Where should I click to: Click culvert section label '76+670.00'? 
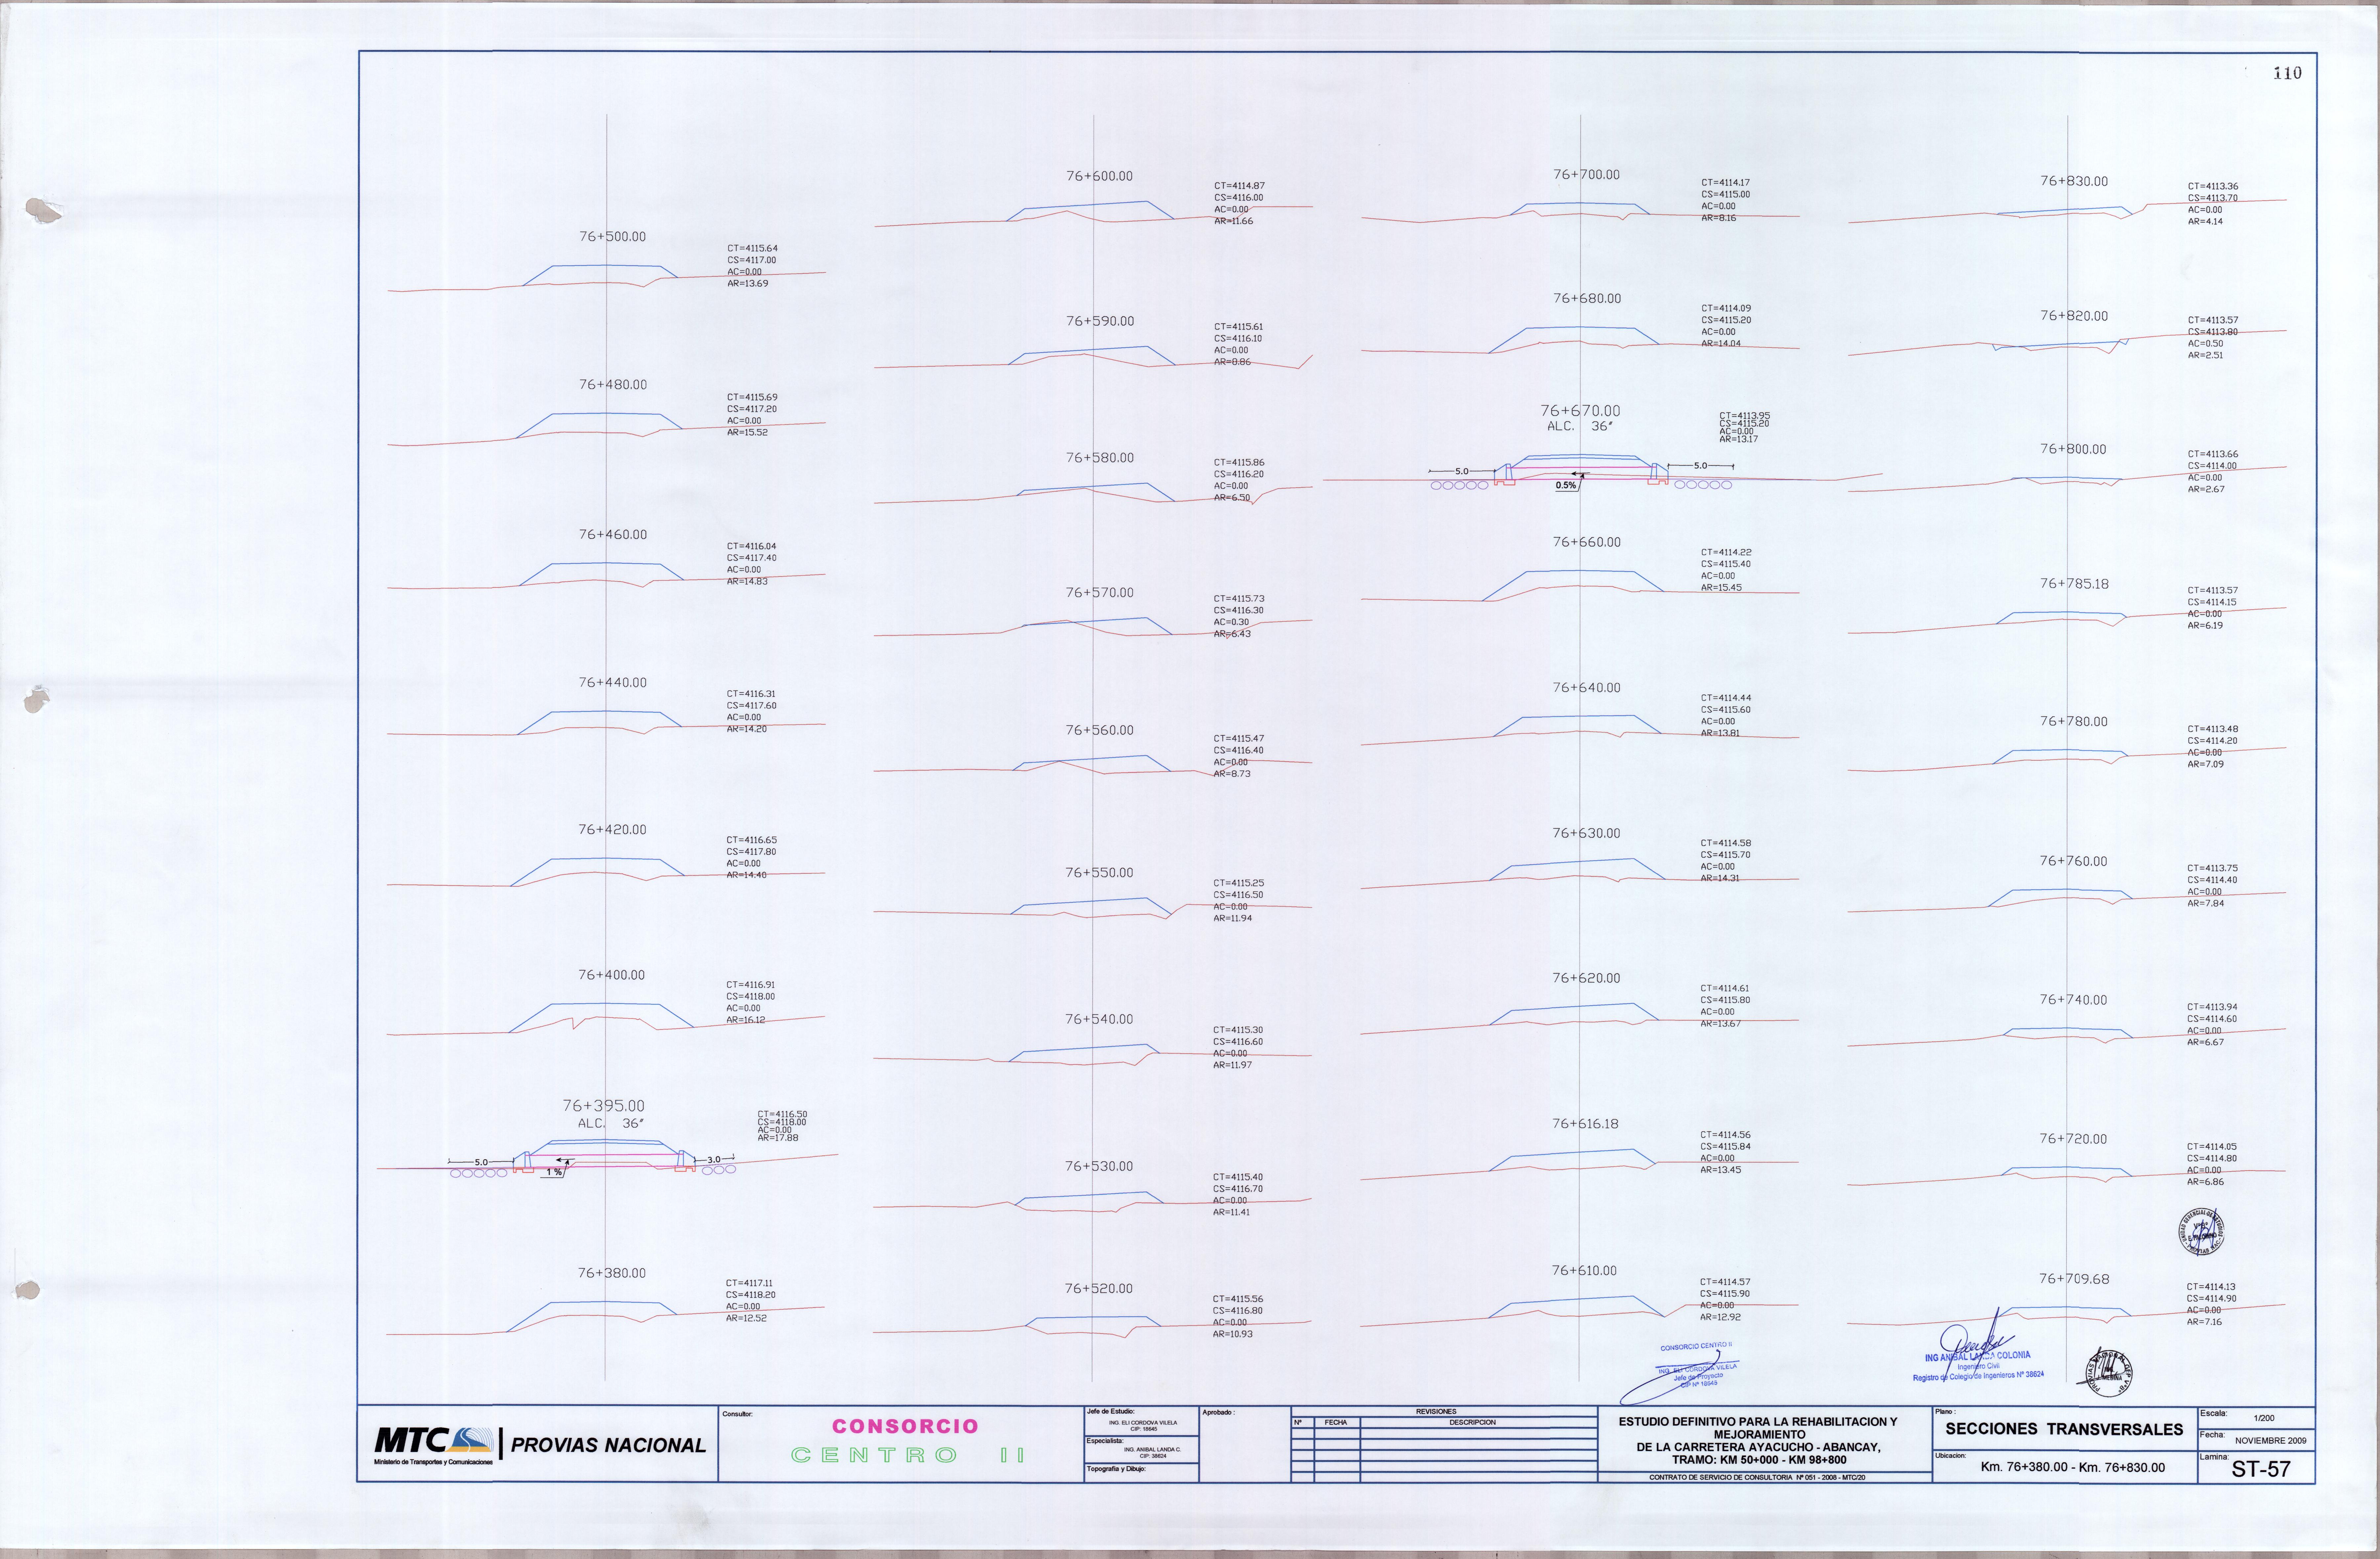(1580, 411)
